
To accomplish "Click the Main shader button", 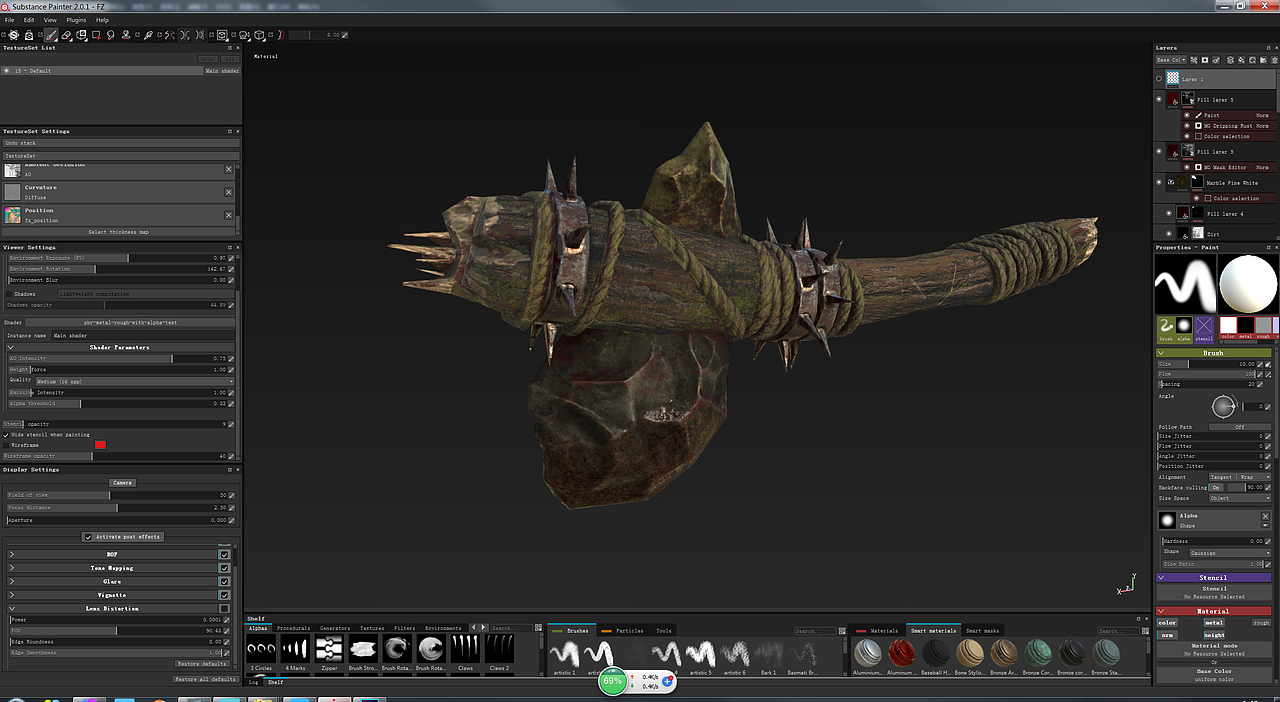I will coord(222,71).
